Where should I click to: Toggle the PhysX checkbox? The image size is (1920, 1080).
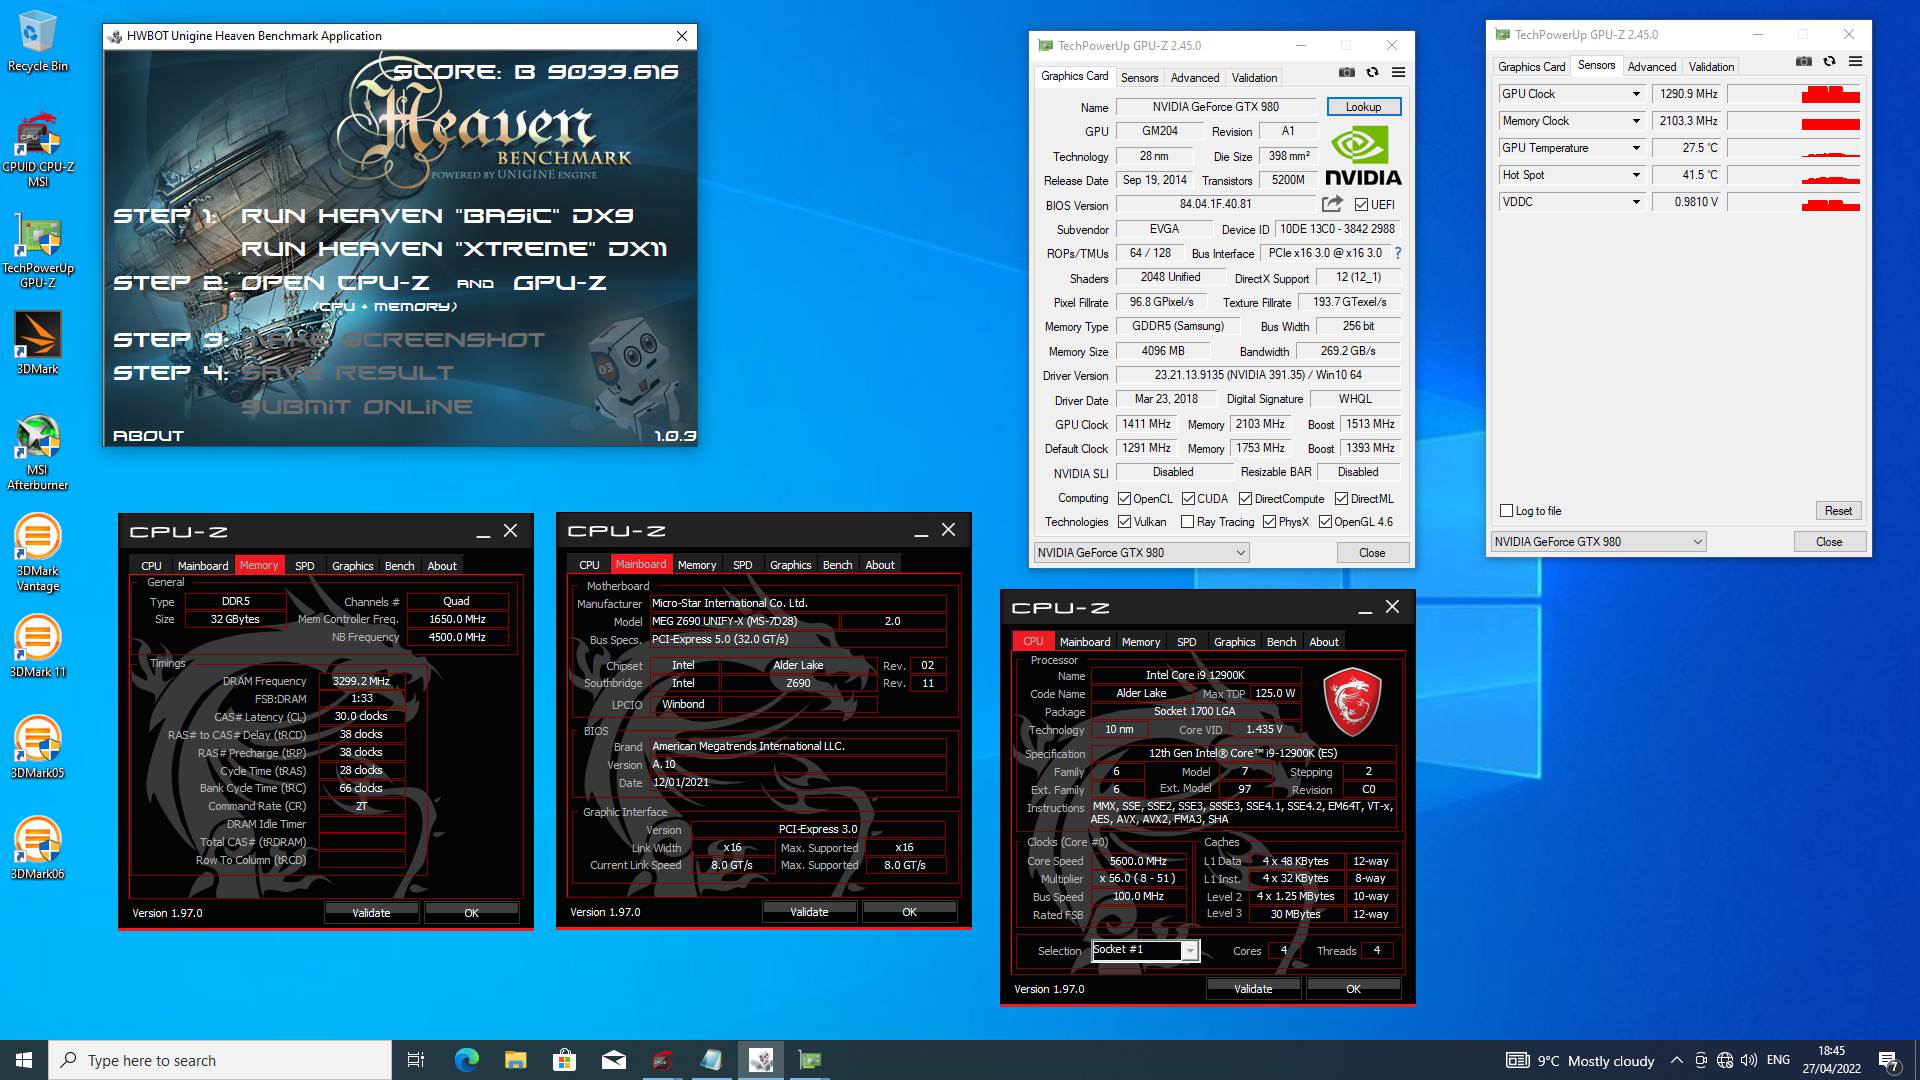pos(1269,522)
